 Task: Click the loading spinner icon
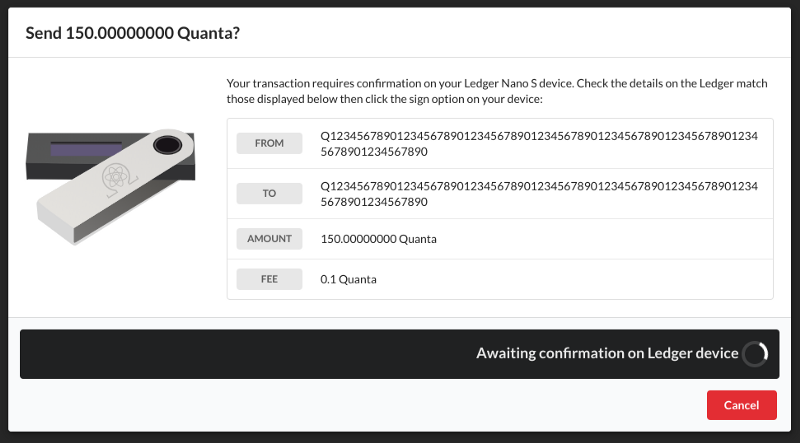tap(755, 354)
